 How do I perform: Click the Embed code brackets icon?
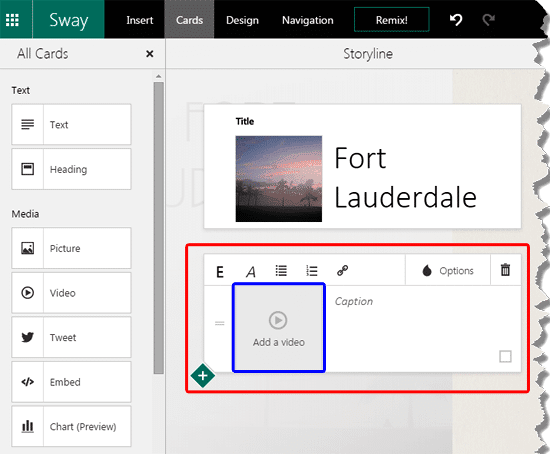27,382
